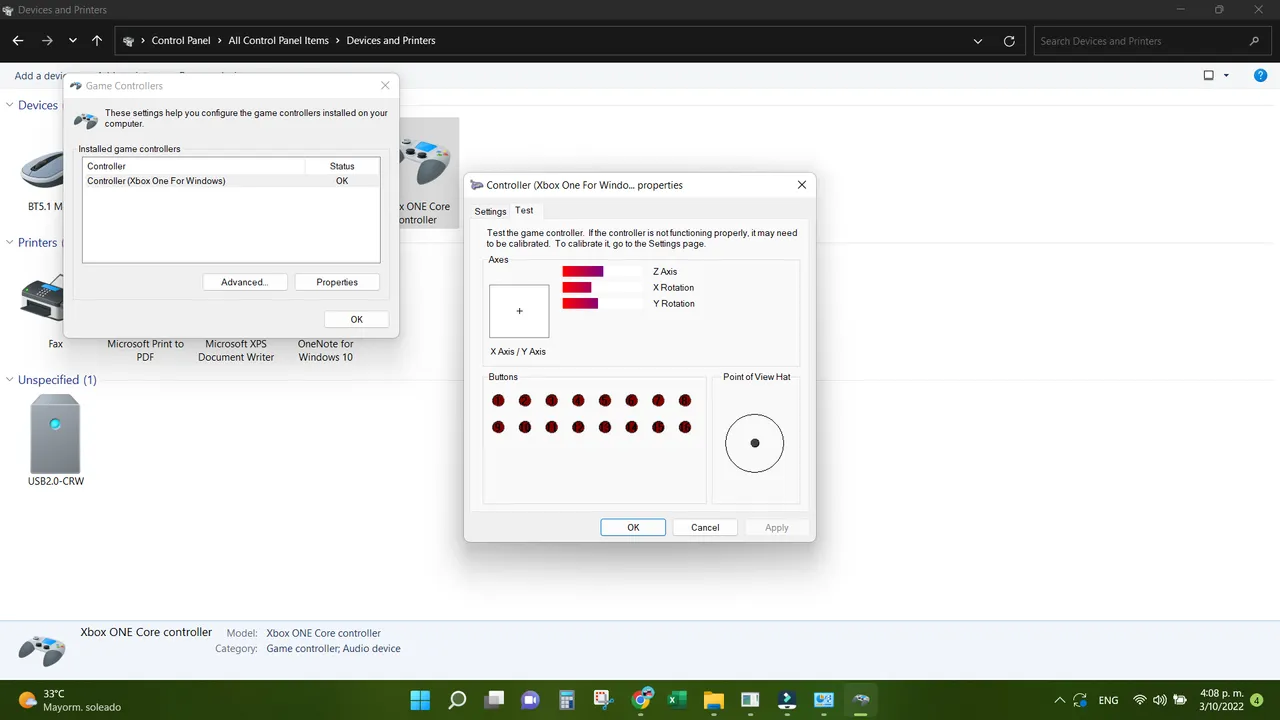
Task: Click the Point of View Hat circle
Action: coord(755,443)
